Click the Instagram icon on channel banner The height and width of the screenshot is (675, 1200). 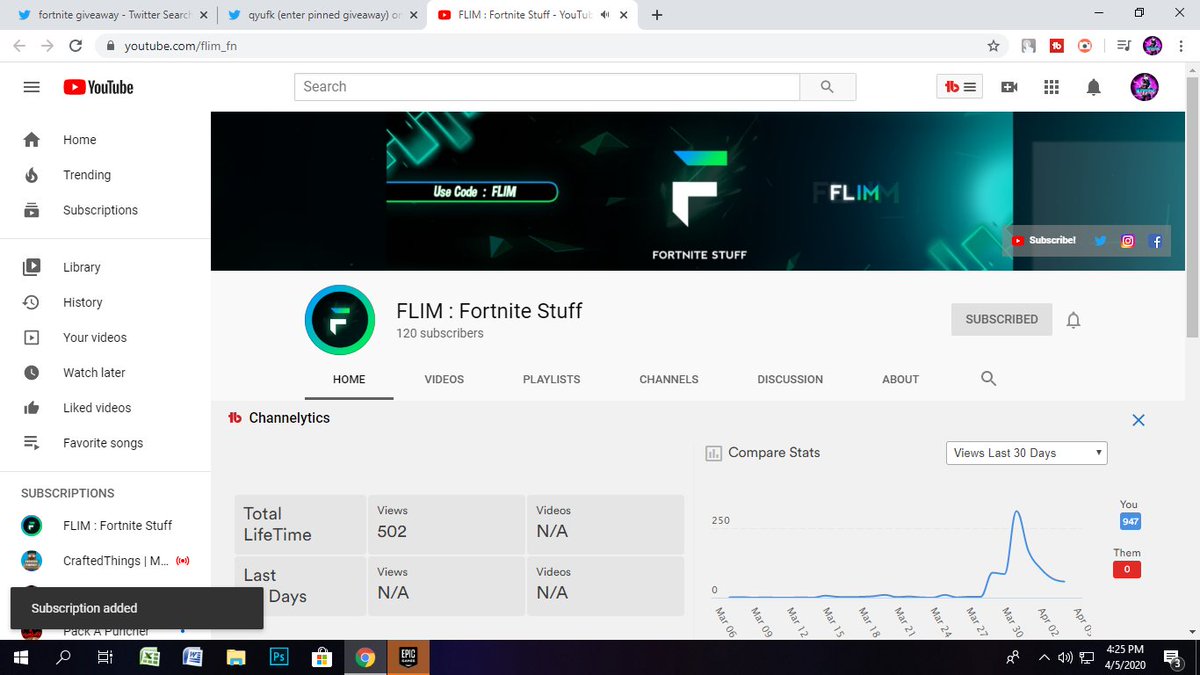click(1128, 241)
